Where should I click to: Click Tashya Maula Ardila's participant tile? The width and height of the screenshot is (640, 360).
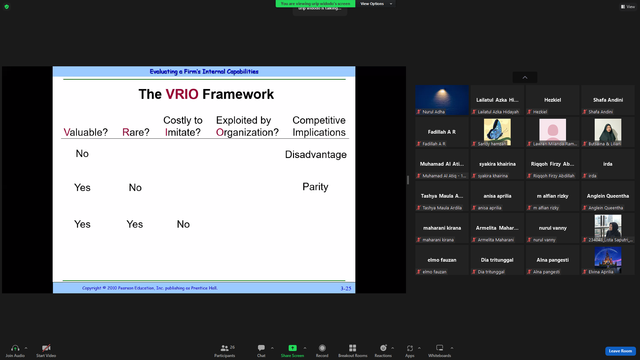coord(442,196)
